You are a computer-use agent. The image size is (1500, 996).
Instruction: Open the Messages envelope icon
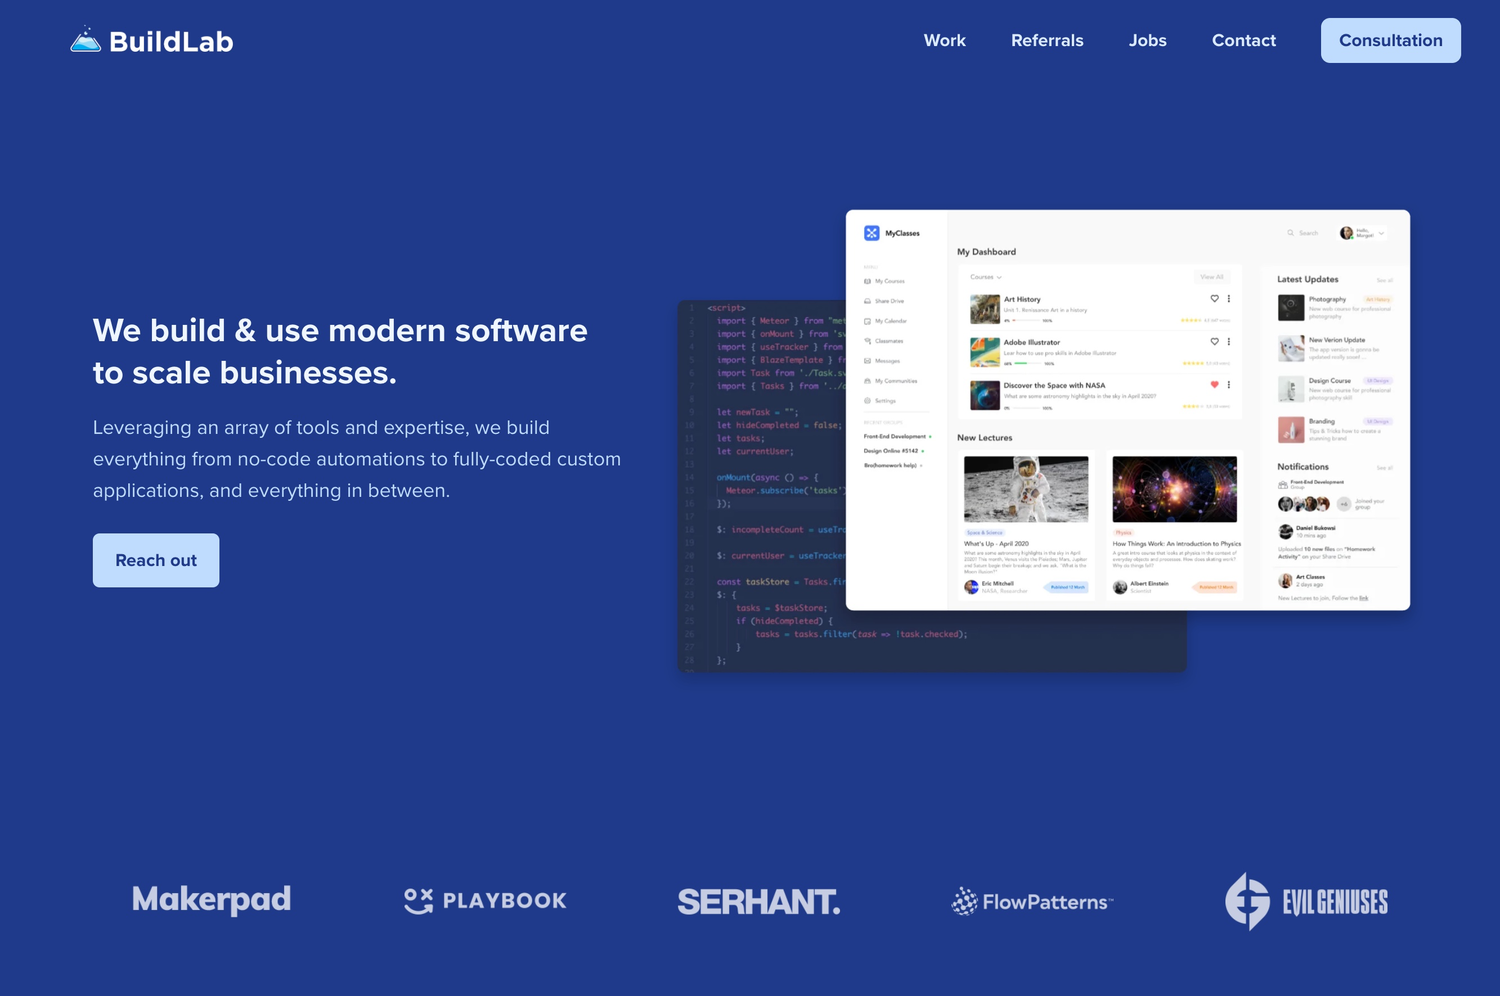[867, 361]
